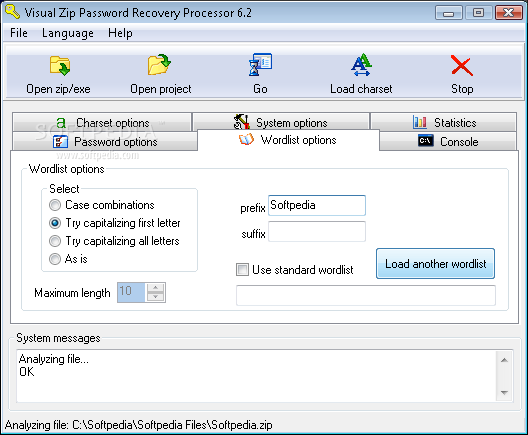The width and height of the screenshot is (528, 435).
Task: Click the status bar file path text
Action: [138, 425]
